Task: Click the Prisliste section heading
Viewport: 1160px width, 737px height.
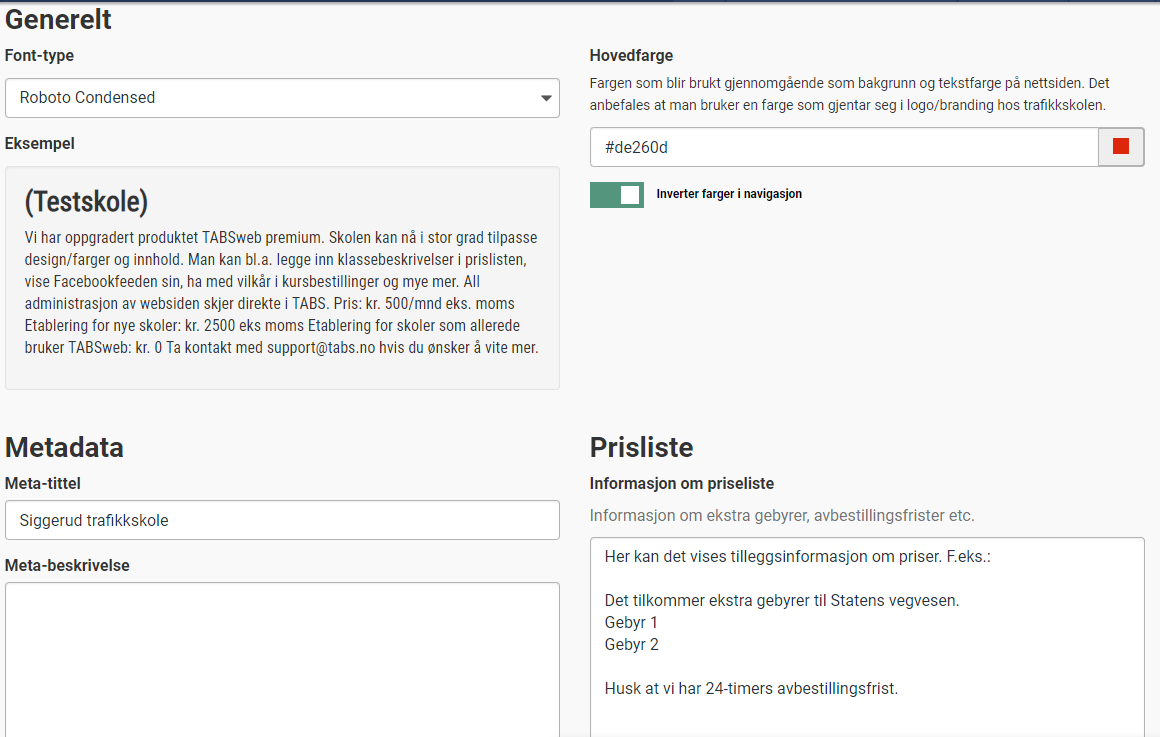Action: point(641,447)
